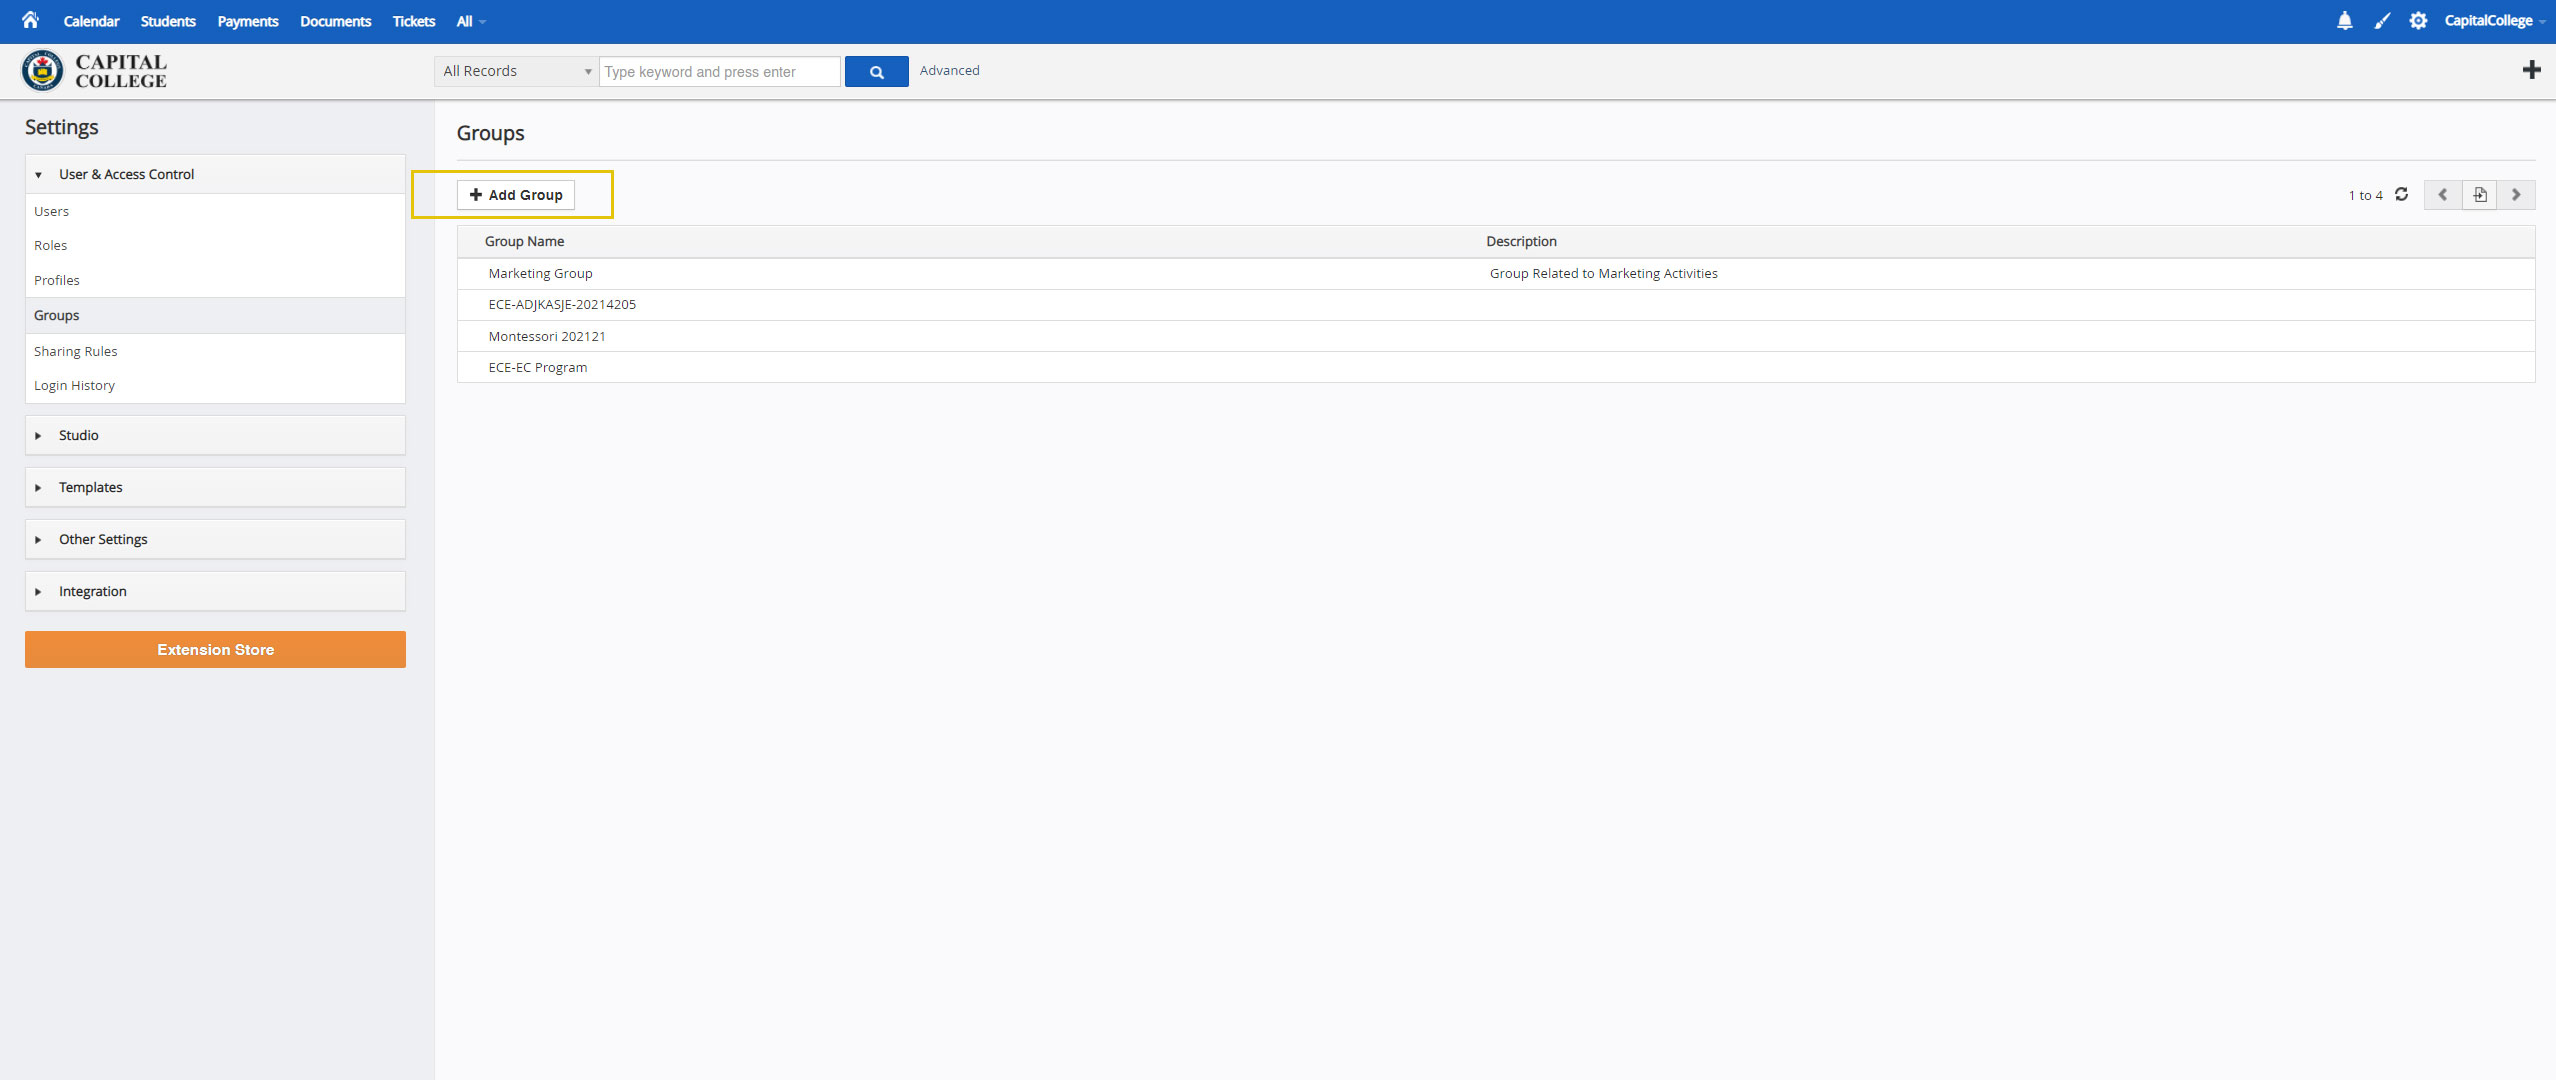Click the Advanced search link
Image resolution: width=2556 pixels, height=1080 pixels.
tap(949, 70)
